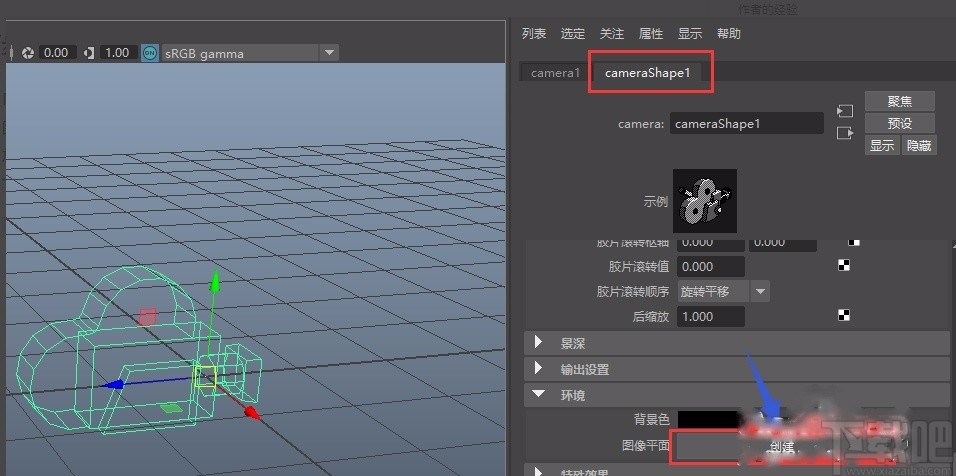Switch to the camera1 tab
Viewport: 956px width, 476px height.
(555, 73)
